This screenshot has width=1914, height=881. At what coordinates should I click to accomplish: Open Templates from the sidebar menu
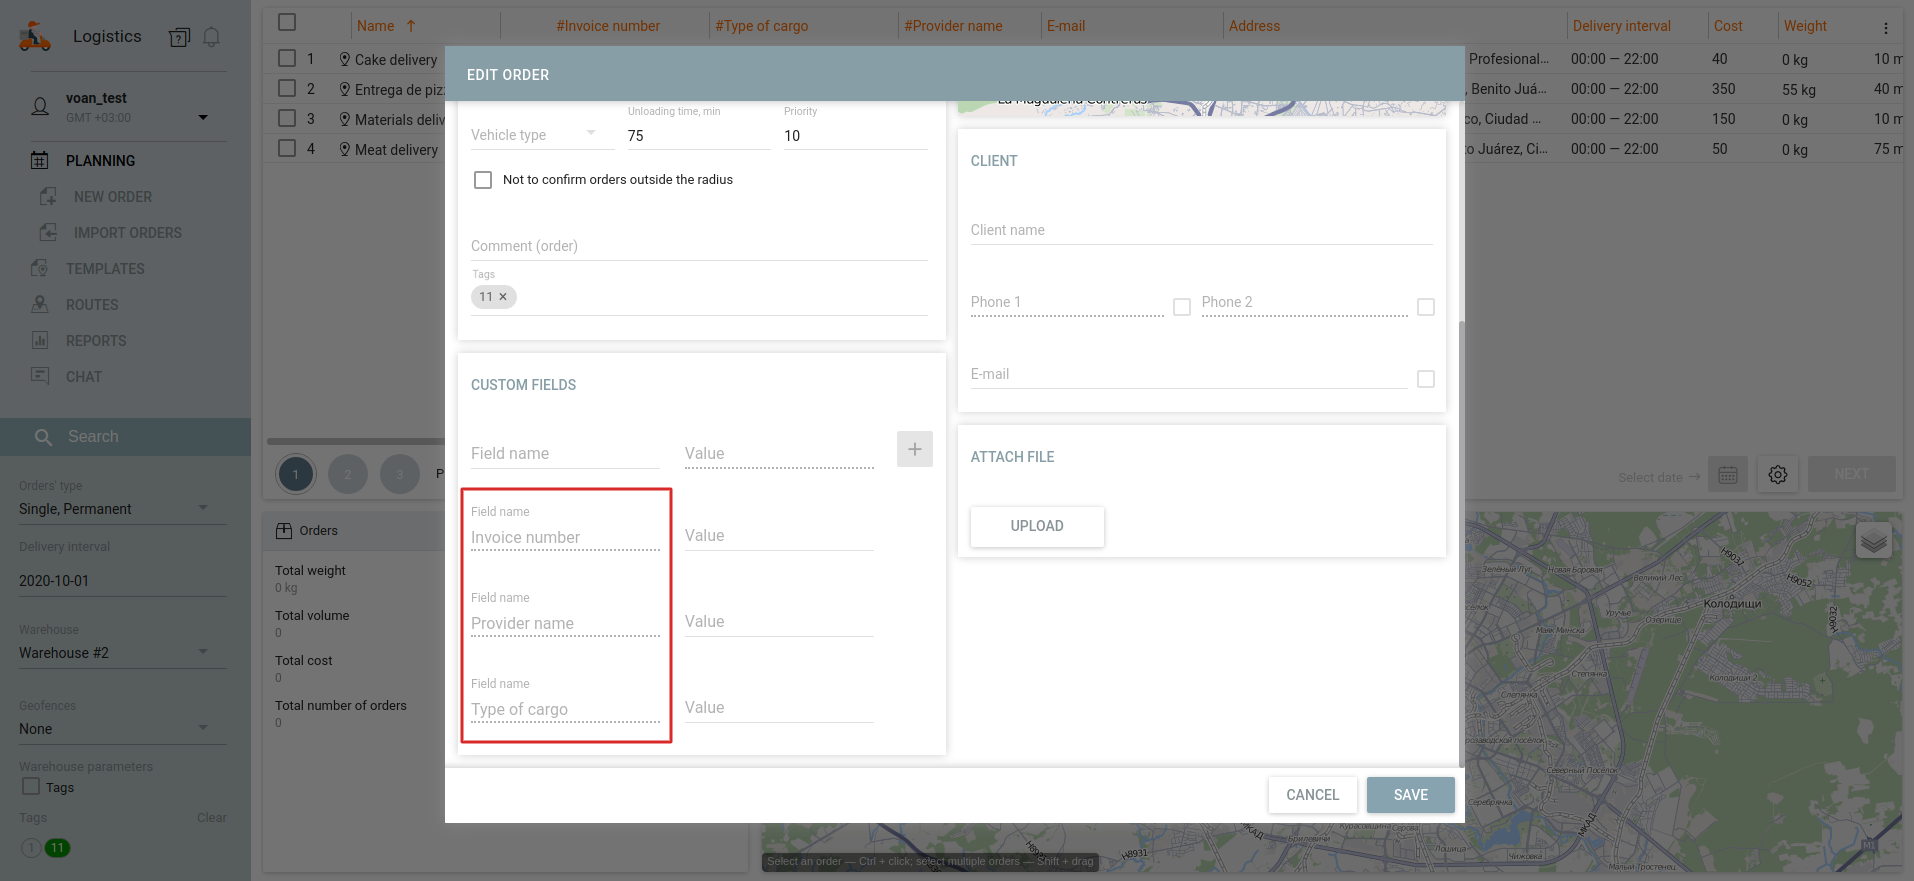[105, 269]
